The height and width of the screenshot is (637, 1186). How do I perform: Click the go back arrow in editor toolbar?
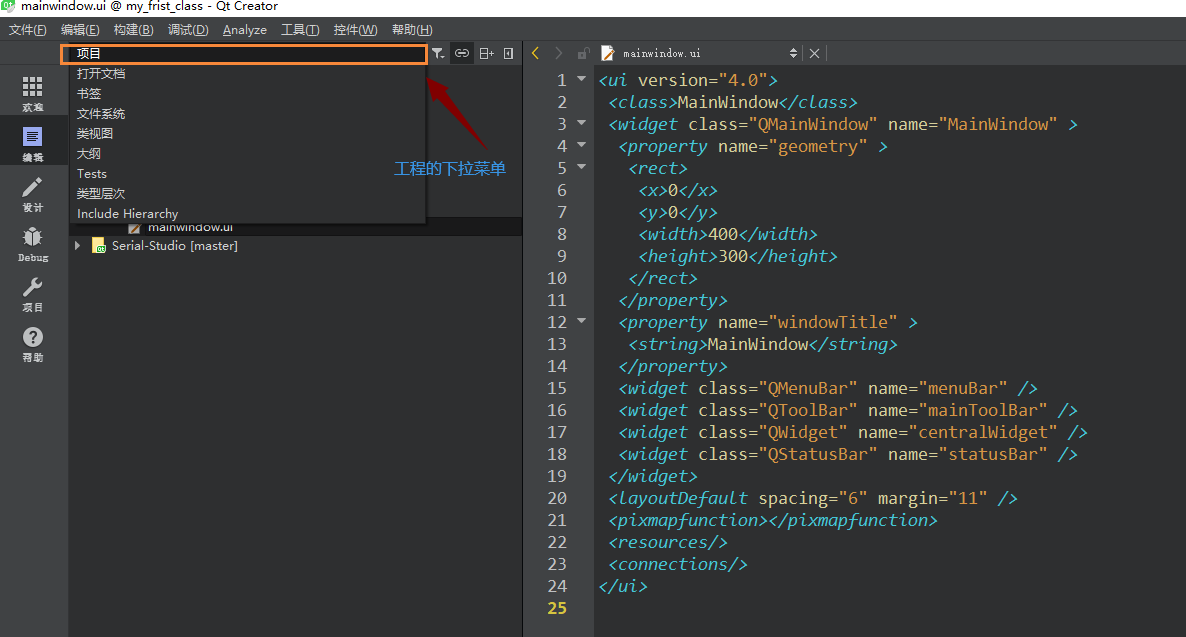point(536,53)
